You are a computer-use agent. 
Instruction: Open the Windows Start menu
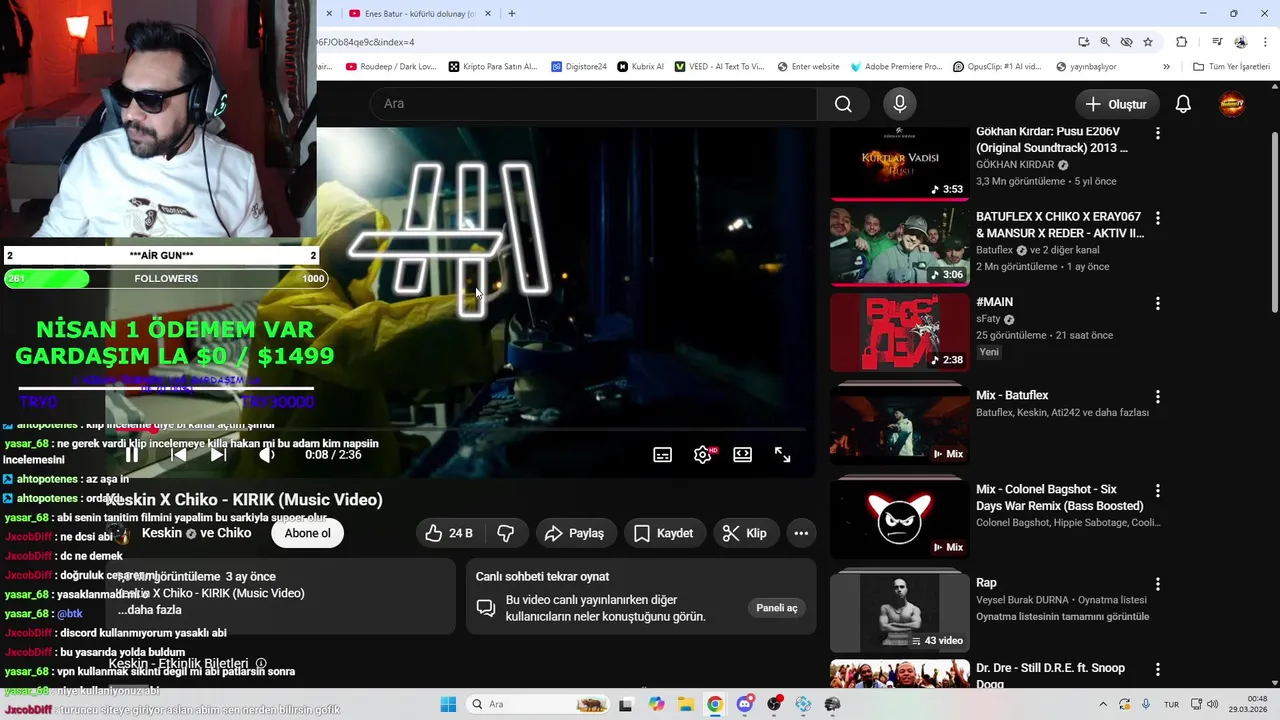point(447,704)
